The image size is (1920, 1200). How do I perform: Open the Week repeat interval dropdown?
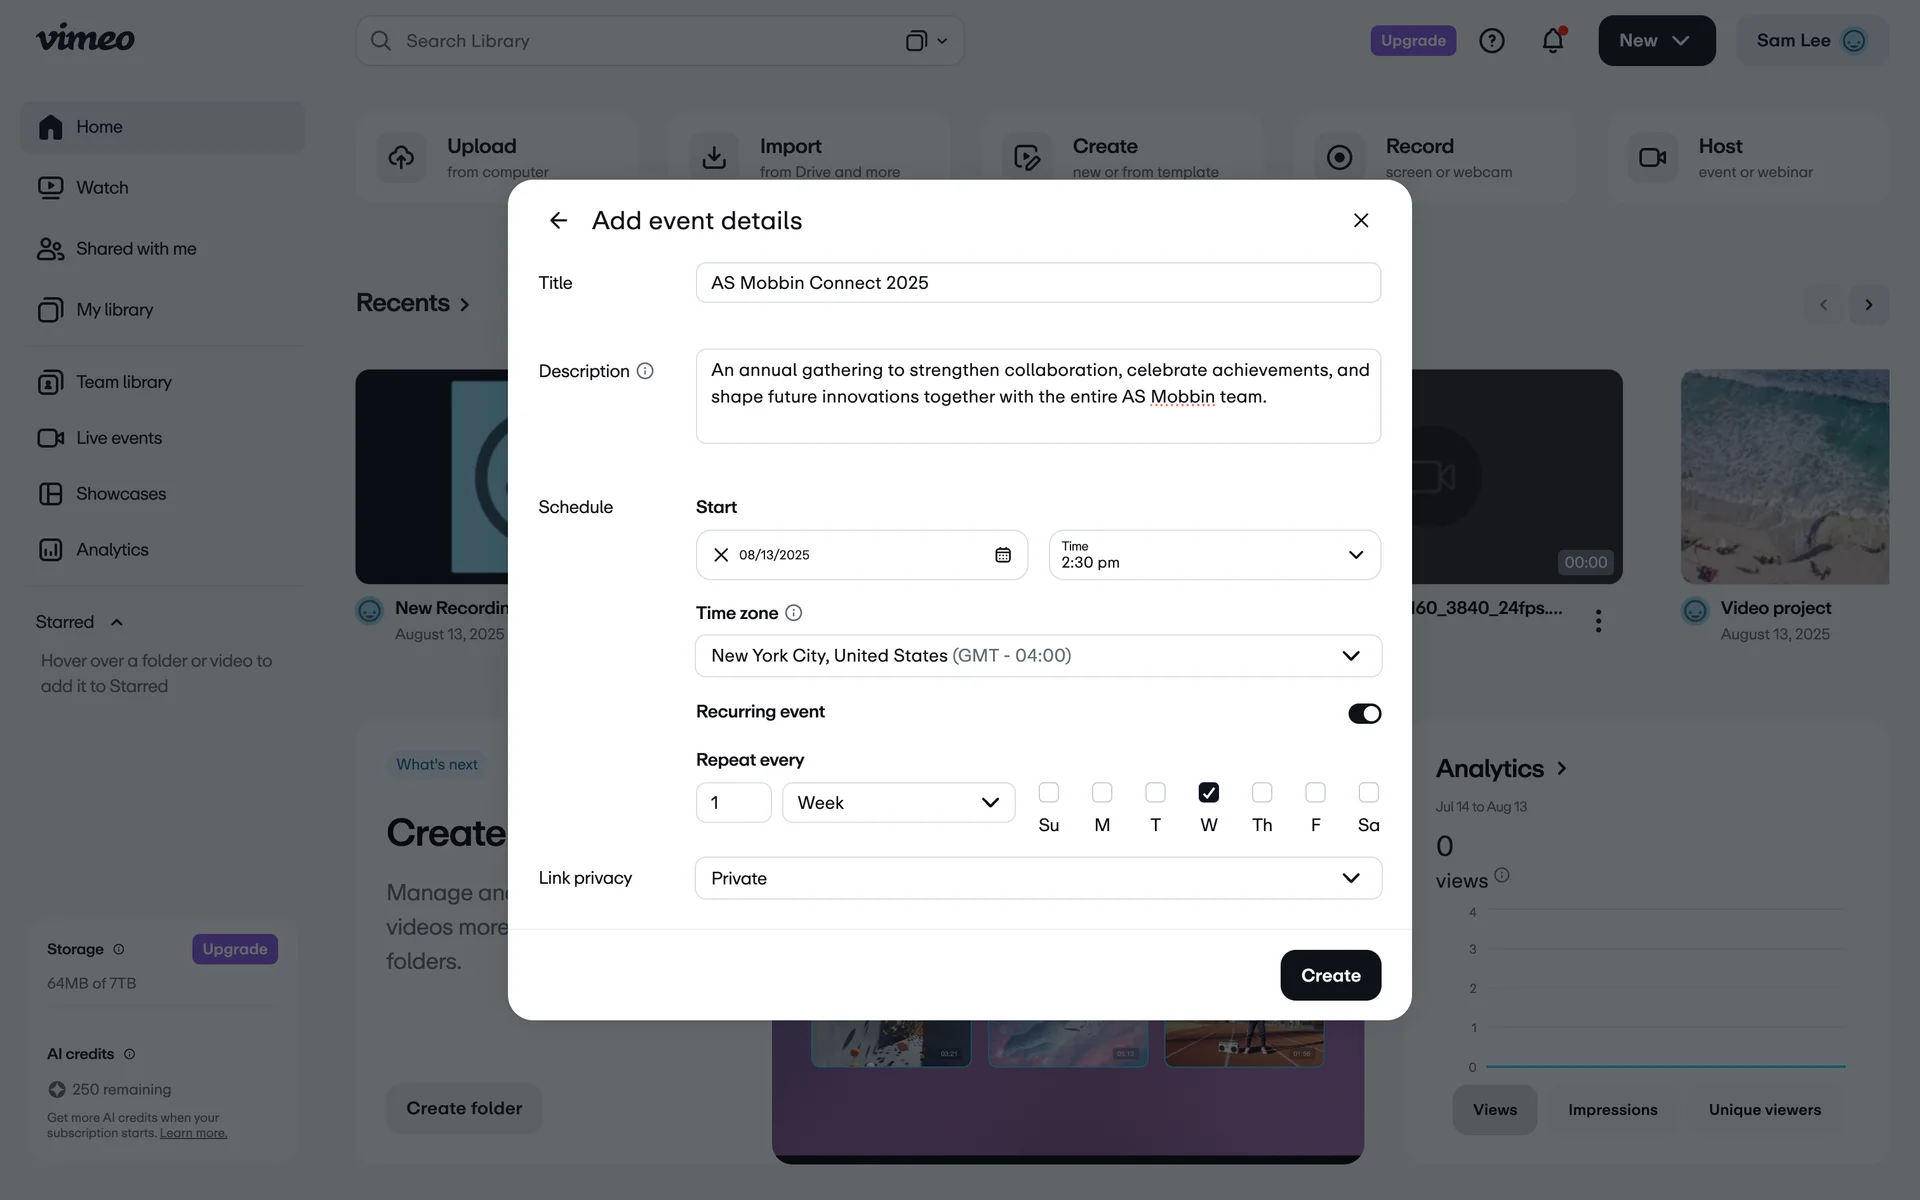(x=898, y=803)
